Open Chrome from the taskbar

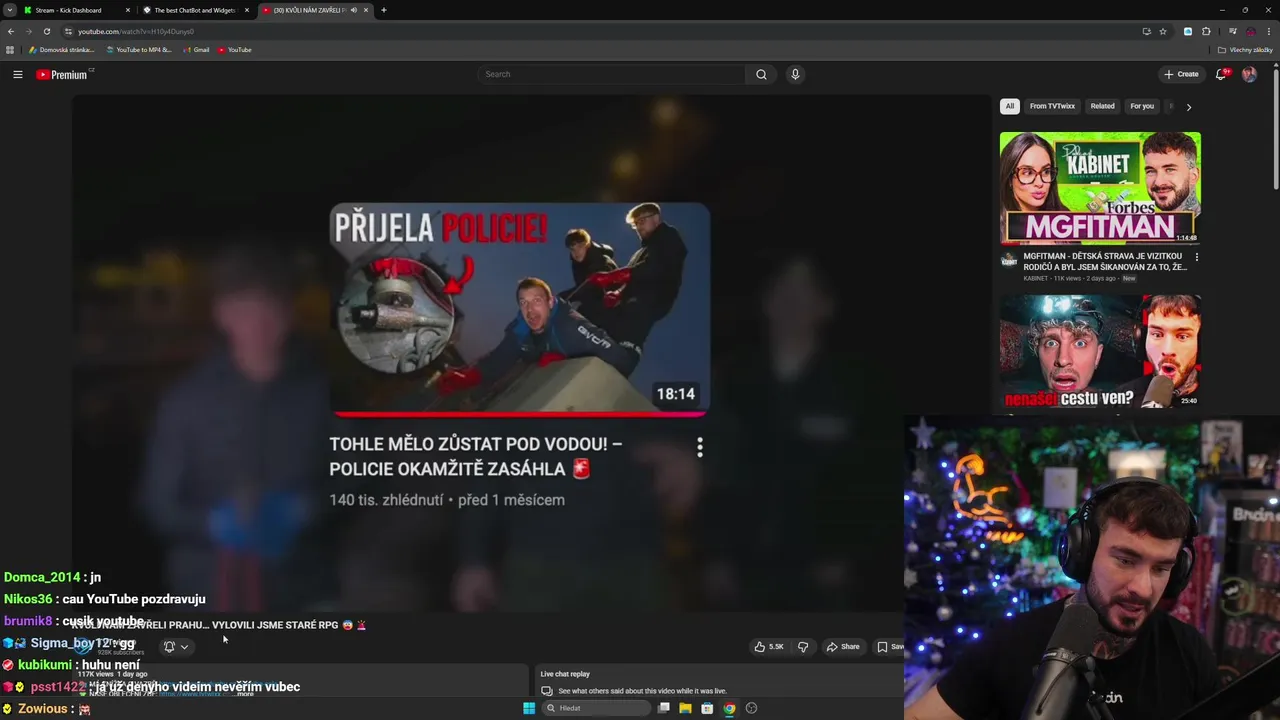click(729, 708)
